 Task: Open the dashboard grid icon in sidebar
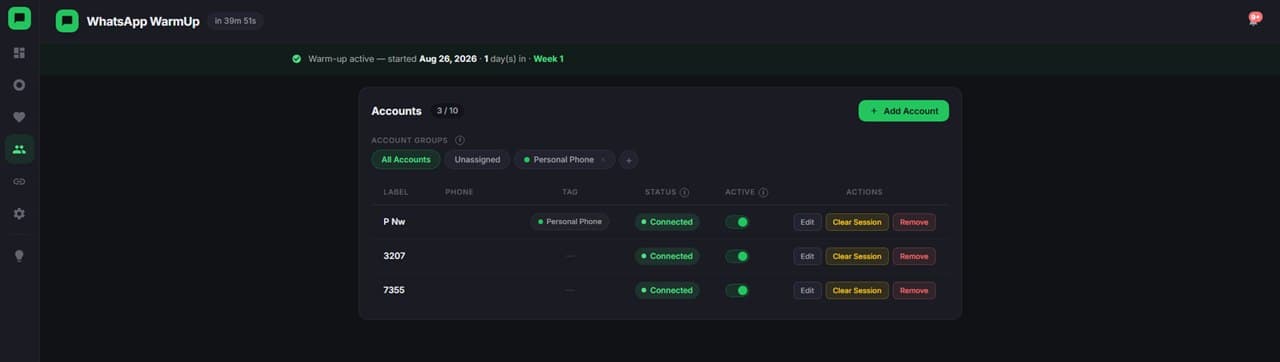click(19, 52)
